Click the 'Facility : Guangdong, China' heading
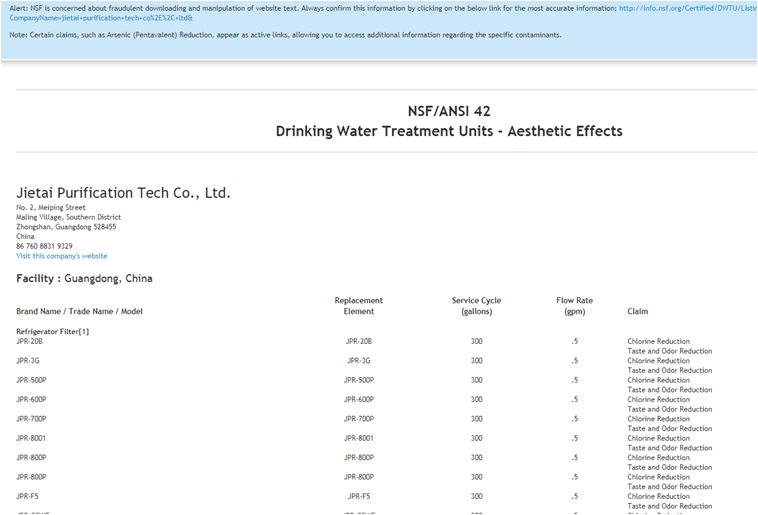This screenshot has width=758, height=515. click(84, 278)
